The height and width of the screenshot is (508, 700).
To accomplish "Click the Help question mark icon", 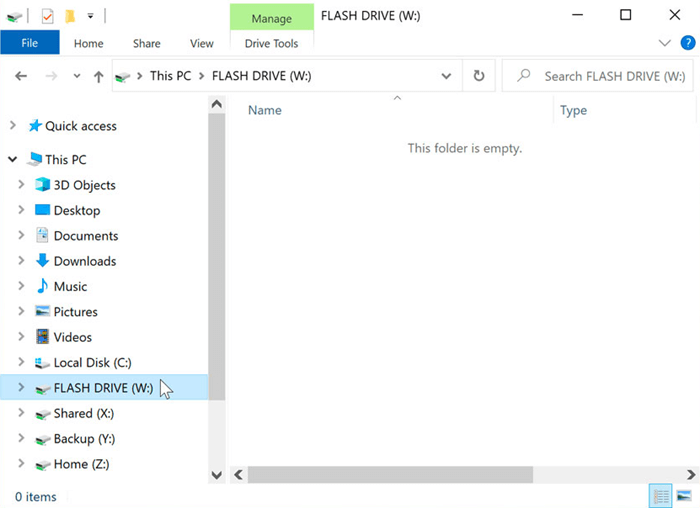I will point(687,43).
